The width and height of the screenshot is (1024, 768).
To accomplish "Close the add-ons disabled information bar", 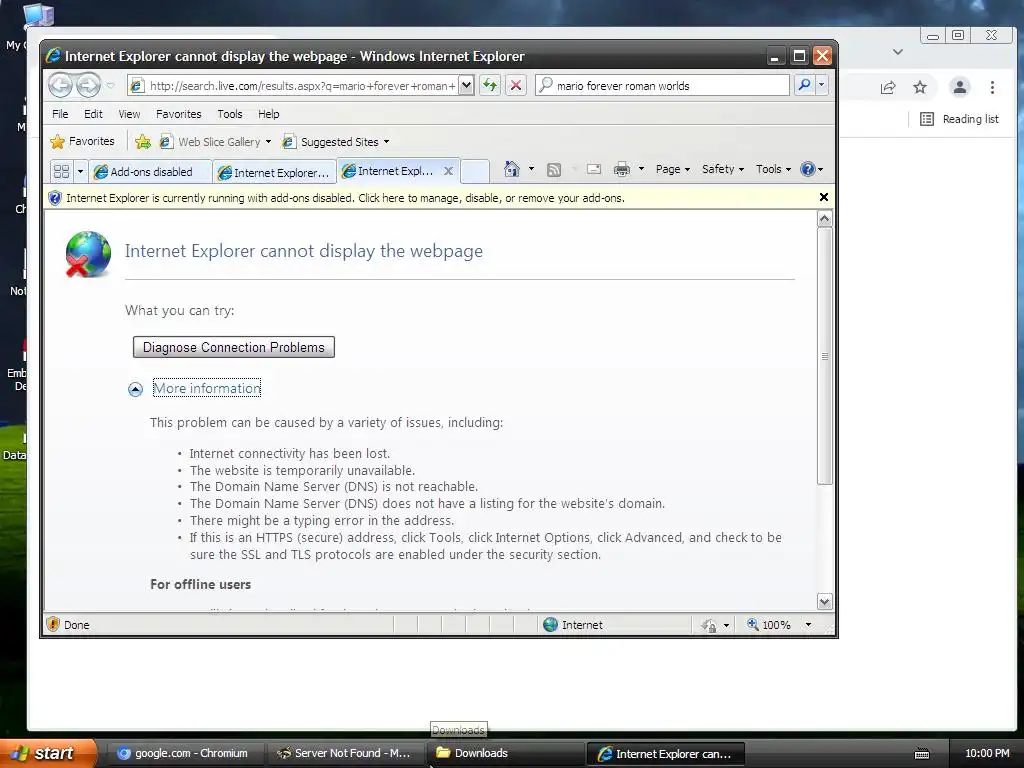I will point(824,197).
